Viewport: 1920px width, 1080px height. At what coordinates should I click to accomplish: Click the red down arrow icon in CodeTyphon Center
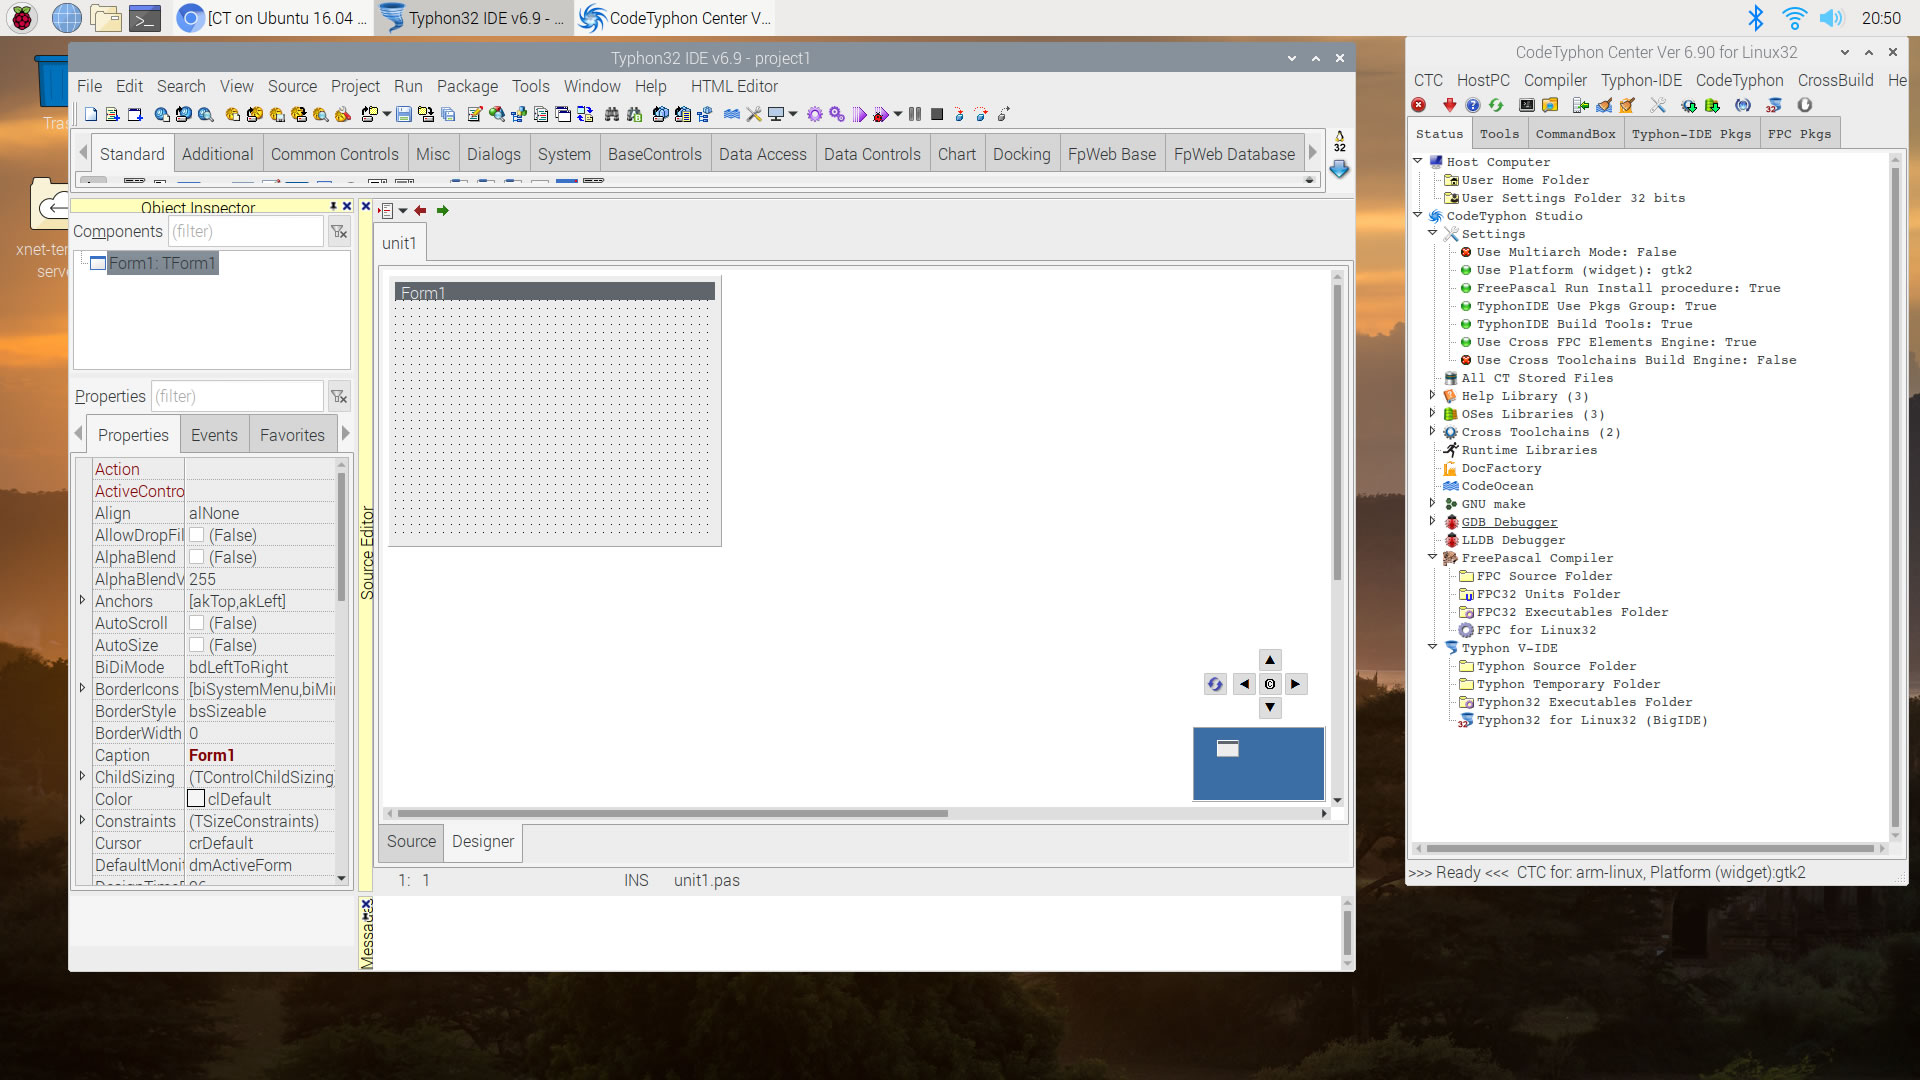coord(1449,105)
